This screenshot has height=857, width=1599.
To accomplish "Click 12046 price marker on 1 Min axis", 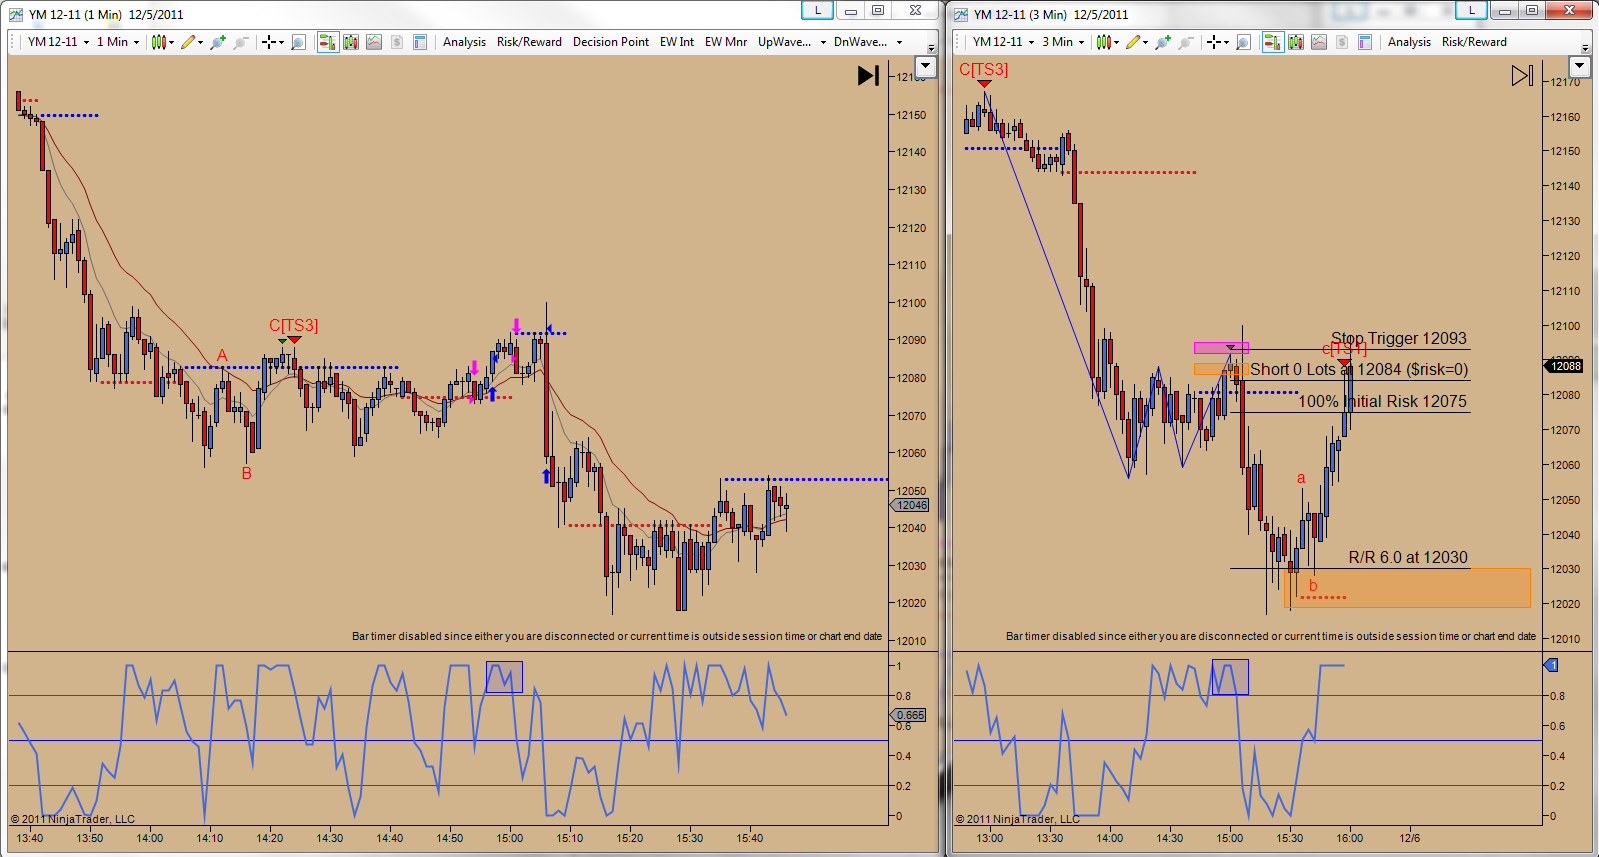I will 911,505.
